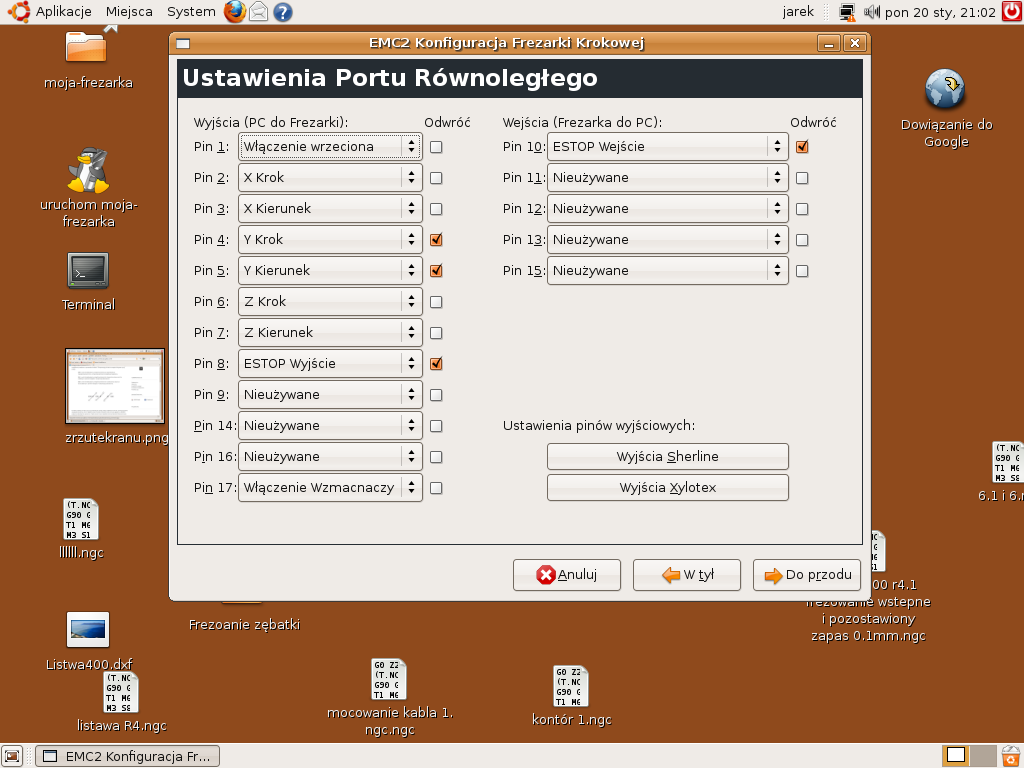Uncheck Odwróć checkbox for Pin 10
The image size is (1024, 768).
coord(802,147)
